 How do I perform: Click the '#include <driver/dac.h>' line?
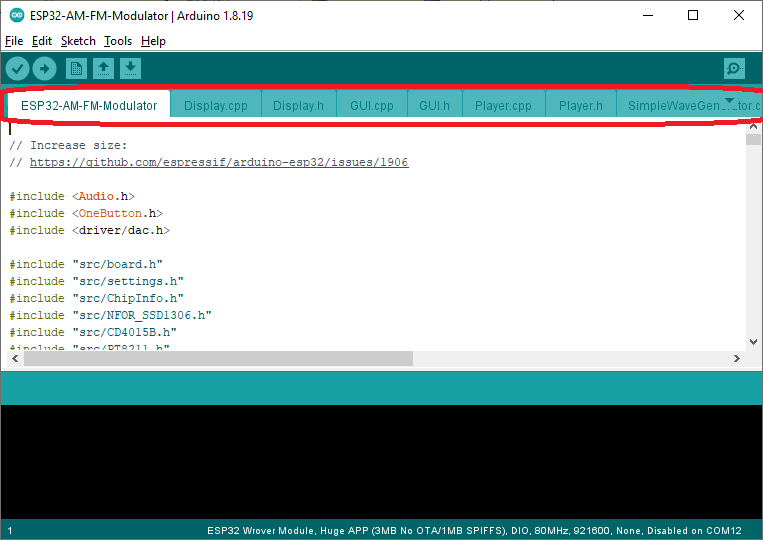pyautogui.click(x=90, y=230)
